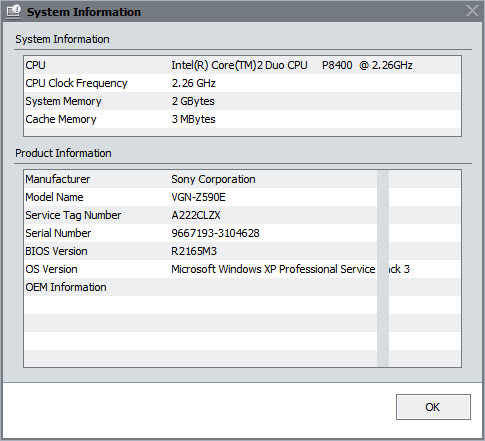This screenshot has height=441, width=485.
Task: Click the A222CLZX service tag value
Action: coord(196,215)
